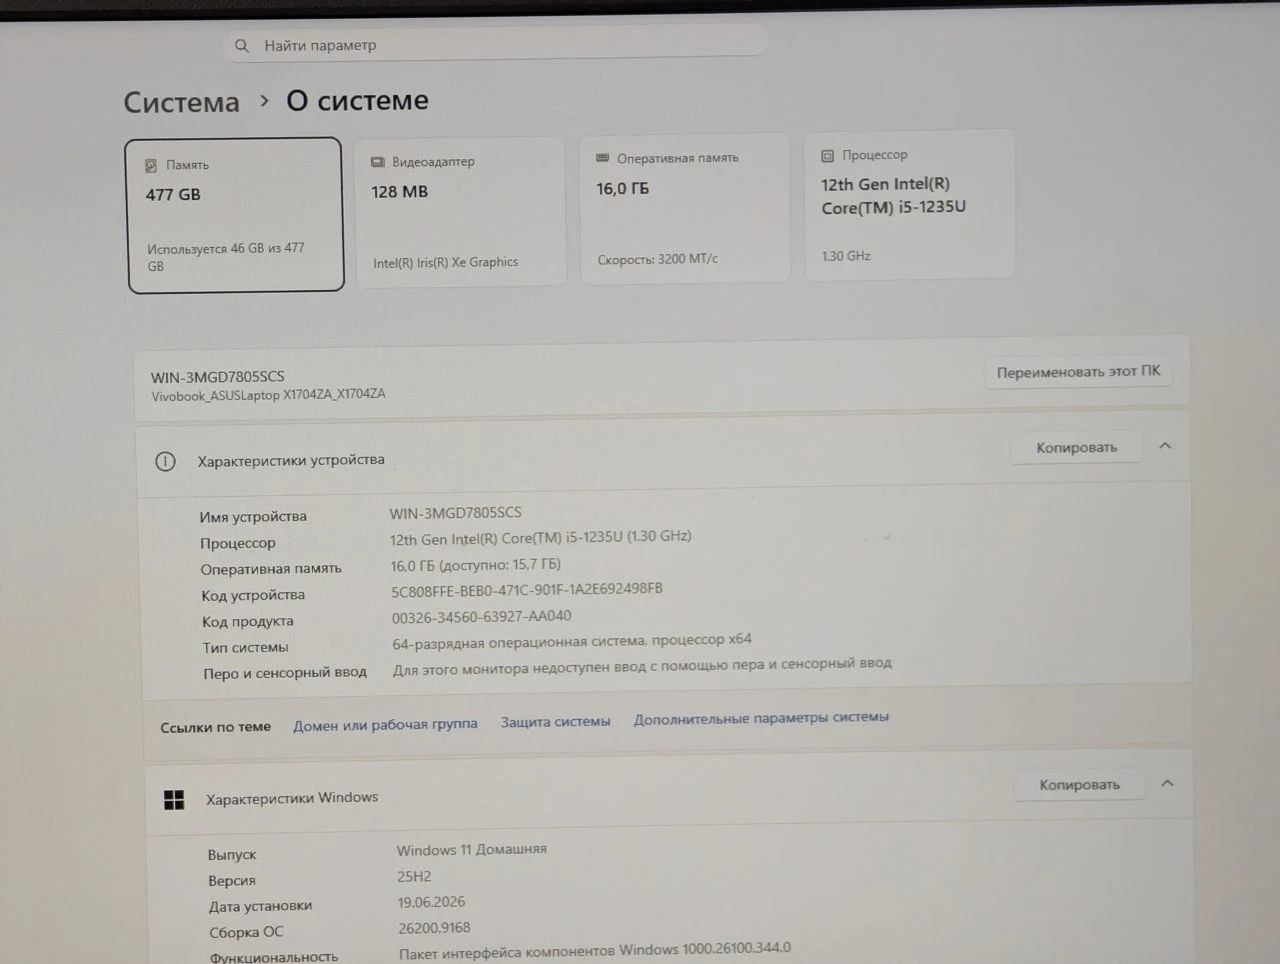The height and width of the screenshot is (964, 1280).
Task: Click the Ссылки по теме label
Action: click(x=215, y=727)
